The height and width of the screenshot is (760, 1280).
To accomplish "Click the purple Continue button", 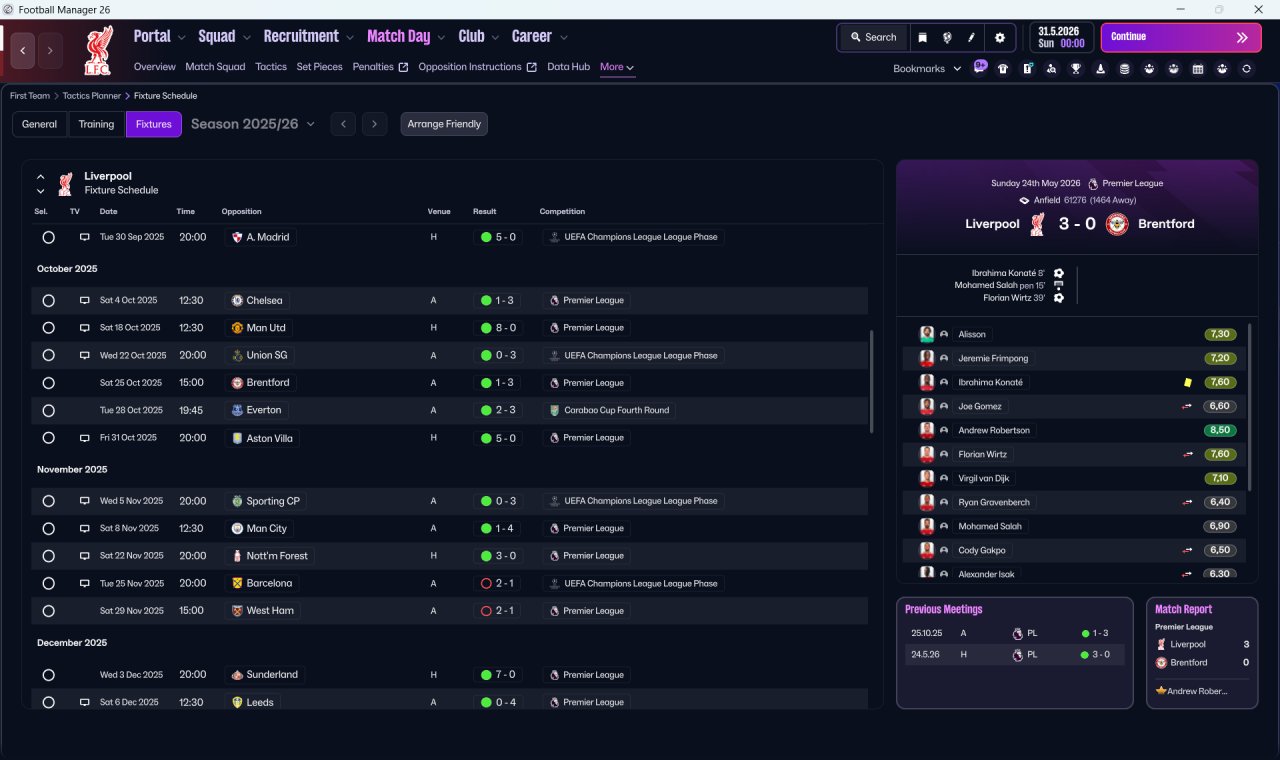I will point(1181,37).
